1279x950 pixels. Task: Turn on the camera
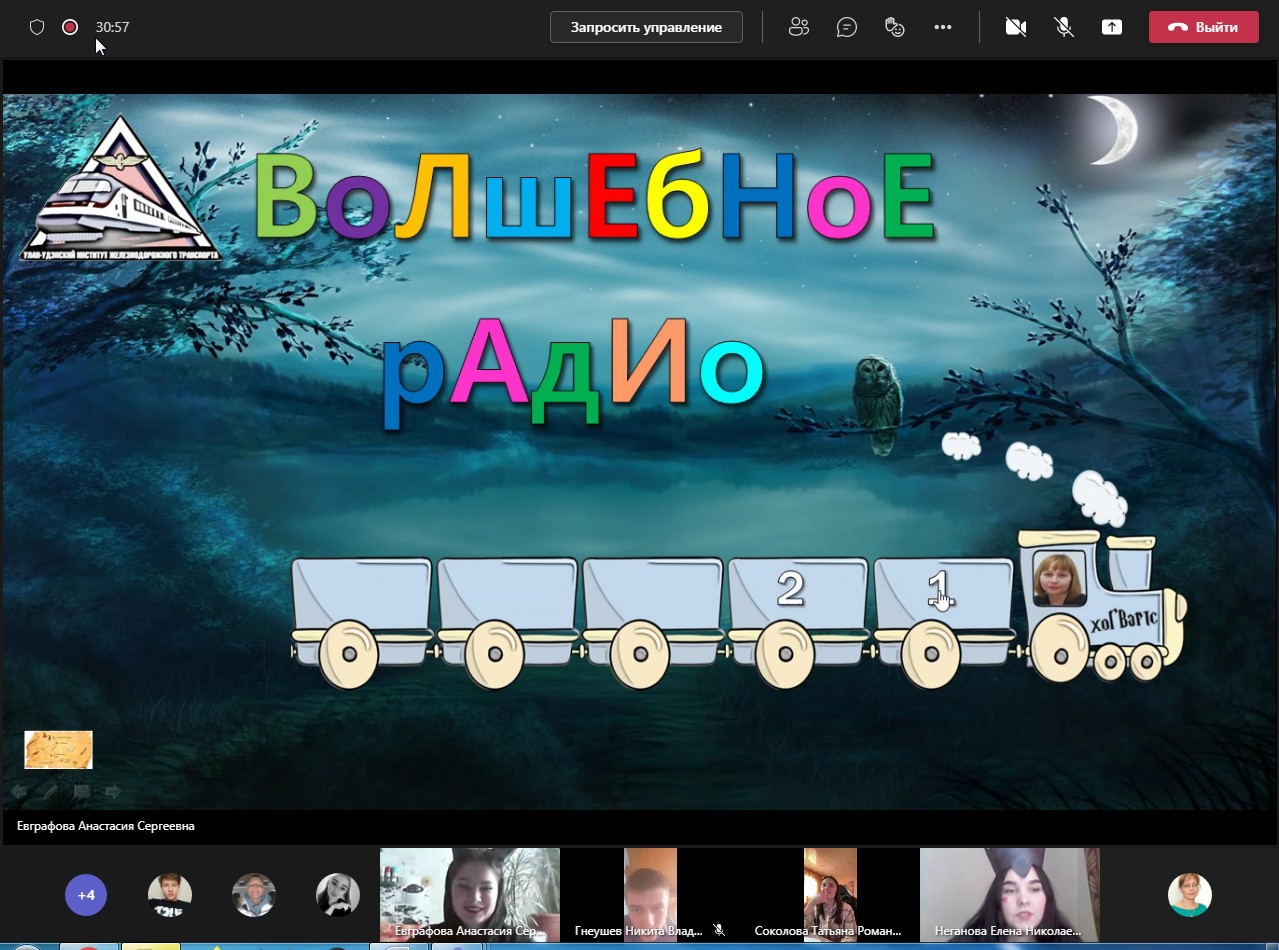click(x=1016, y=27)
